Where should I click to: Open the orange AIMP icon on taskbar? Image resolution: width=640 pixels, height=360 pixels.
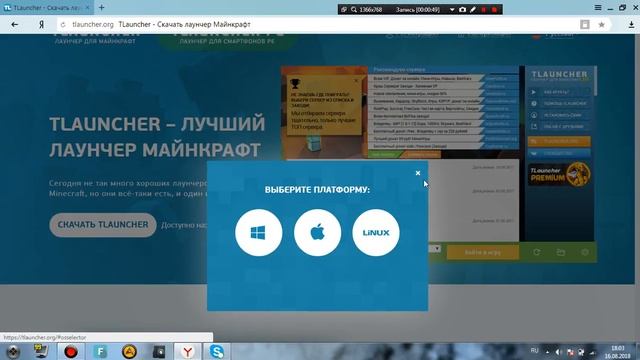point(129,351)
